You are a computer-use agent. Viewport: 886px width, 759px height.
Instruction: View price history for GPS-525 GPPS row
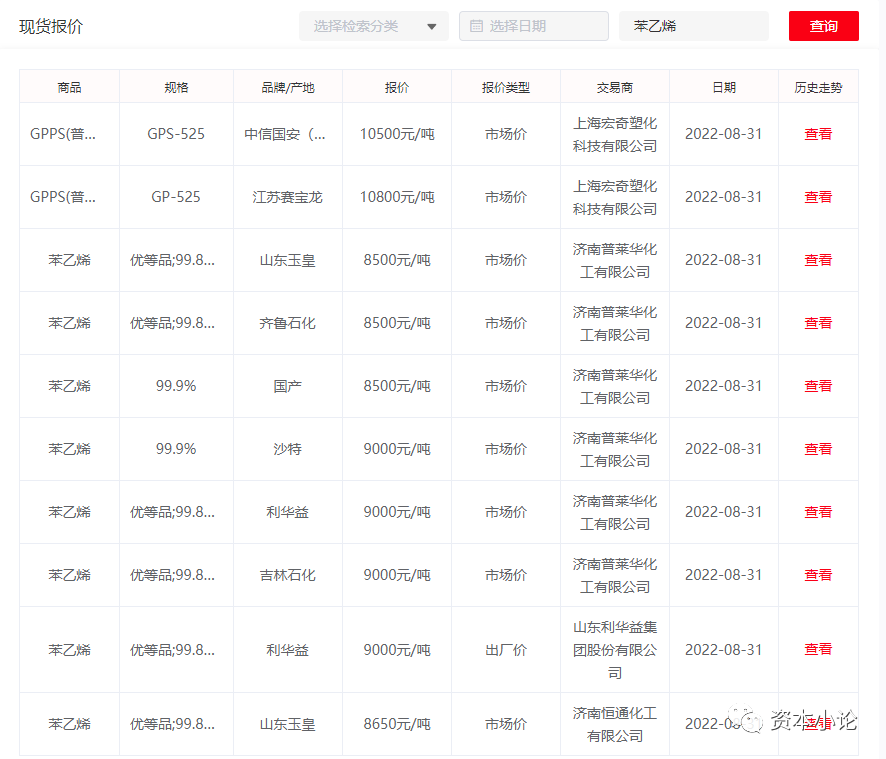coord(818,133)
